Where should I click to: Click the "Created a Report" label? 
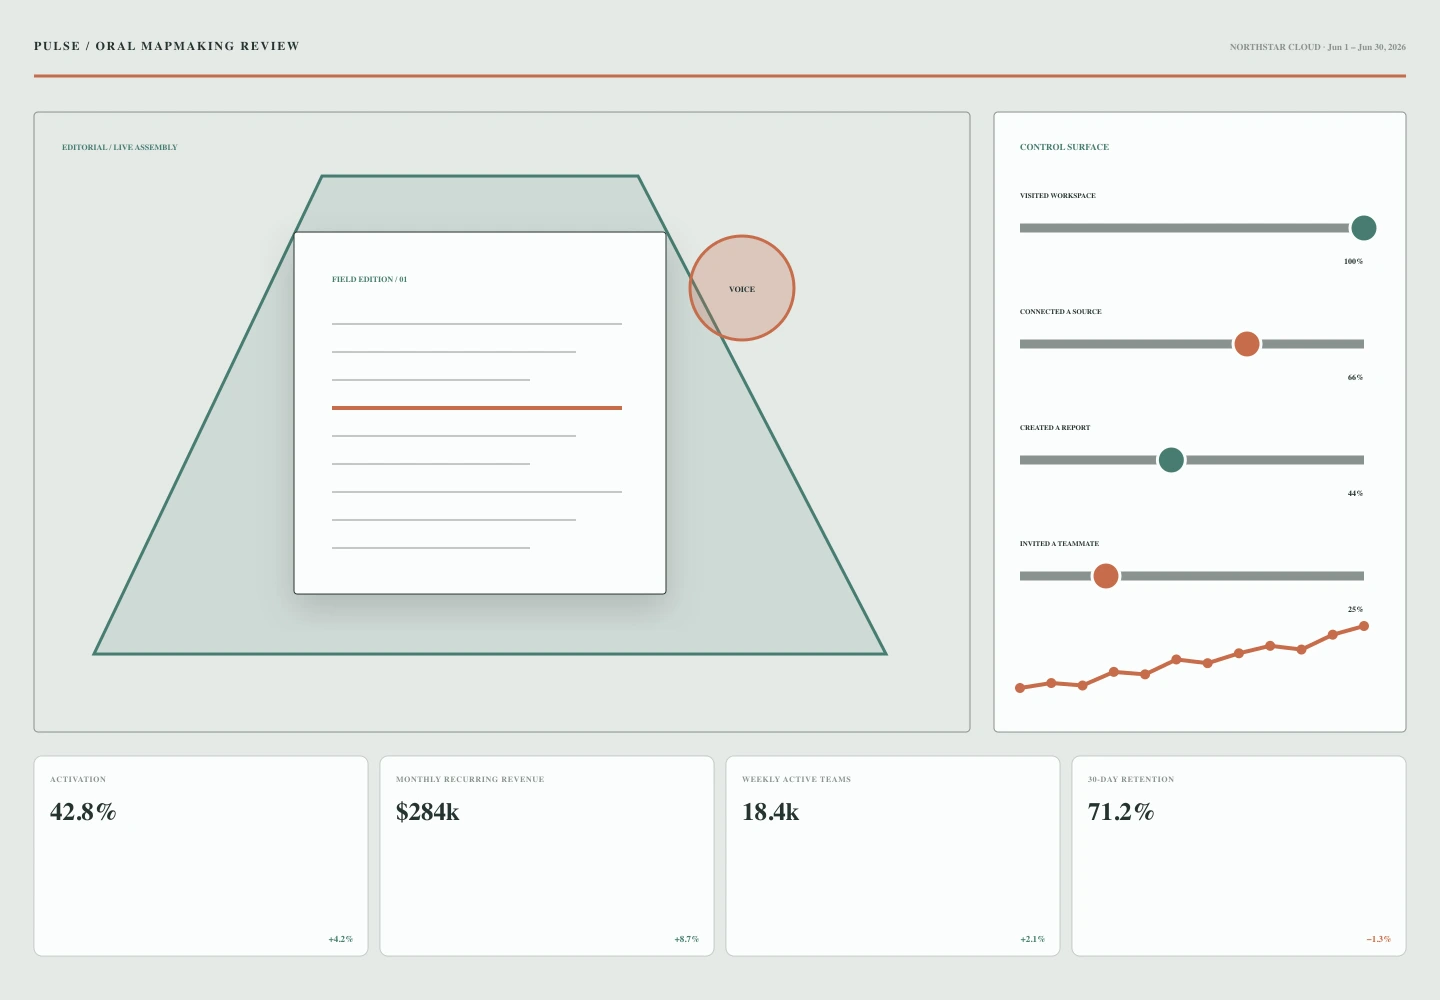click(x=1055, y=428)
